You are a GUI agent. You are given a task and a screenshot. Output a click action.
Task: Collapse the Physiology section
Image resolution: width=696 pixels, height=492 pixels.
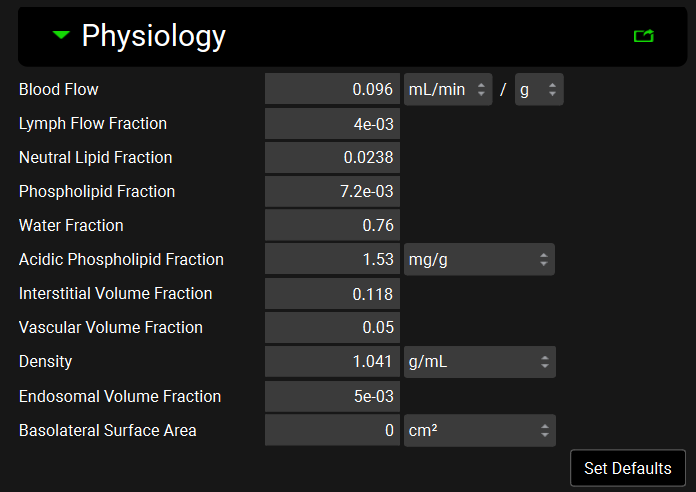coord(62,36)
